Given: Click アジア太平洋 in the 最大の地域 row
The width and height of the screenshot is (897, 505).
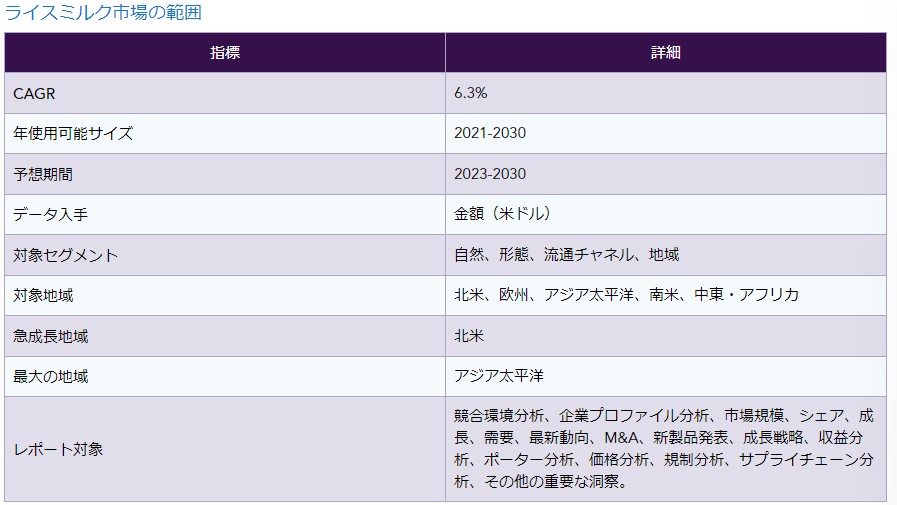Looking at the screenshot, I should [x=499, y=376].
